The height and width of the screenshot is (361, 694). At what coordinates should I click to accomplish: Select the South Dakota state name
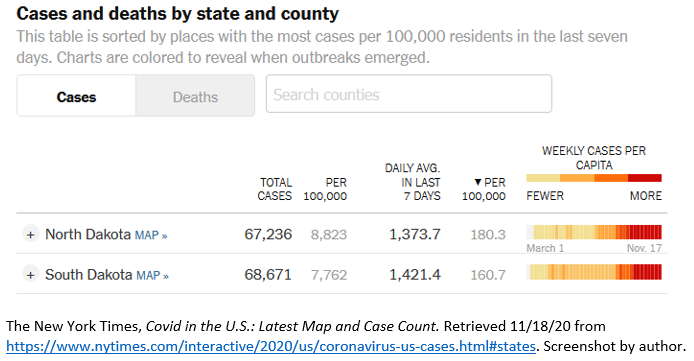click(89, 274)
